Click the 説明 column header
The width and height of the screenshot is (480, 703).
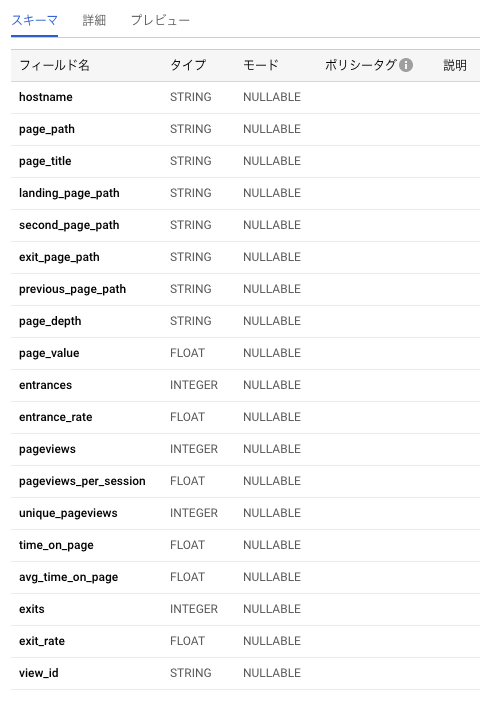(455, 65)
